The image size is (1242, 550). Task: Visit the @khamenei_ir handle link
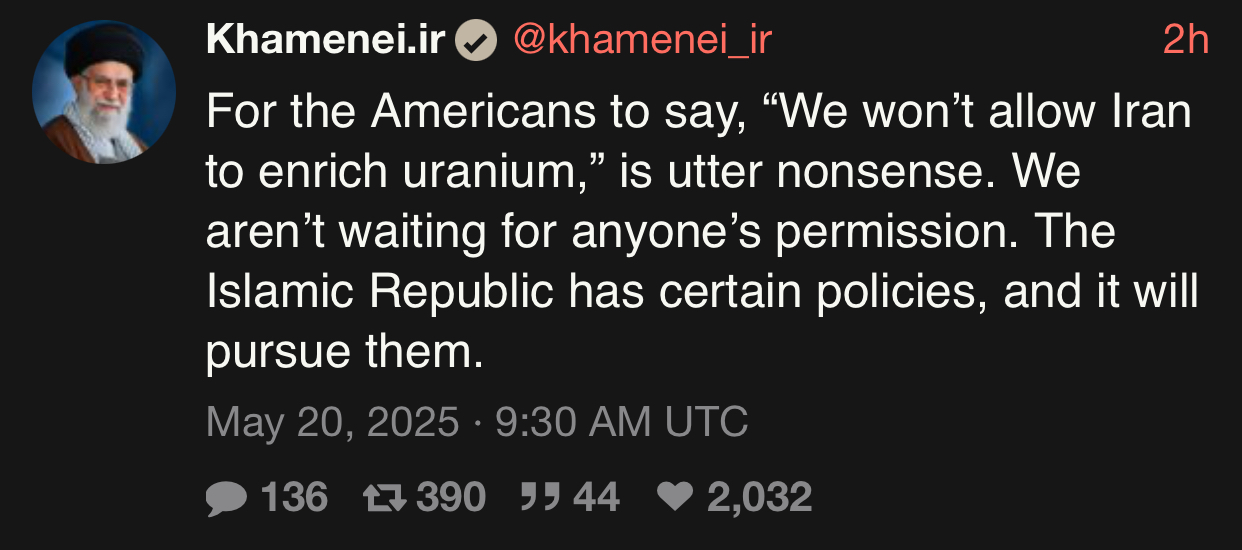tap(642, 42)
